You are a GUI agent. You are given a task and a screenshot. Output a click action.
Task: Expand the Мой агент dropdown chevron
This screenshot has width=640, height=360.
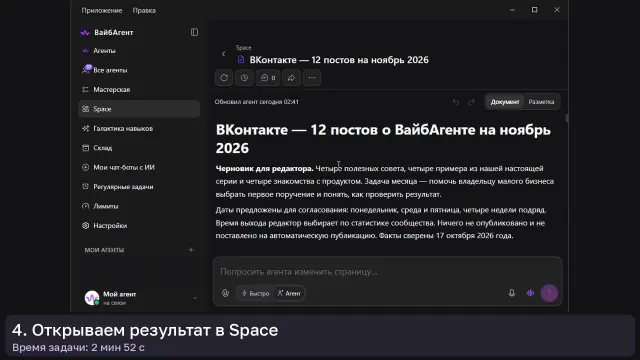click(x=195, y=298)
